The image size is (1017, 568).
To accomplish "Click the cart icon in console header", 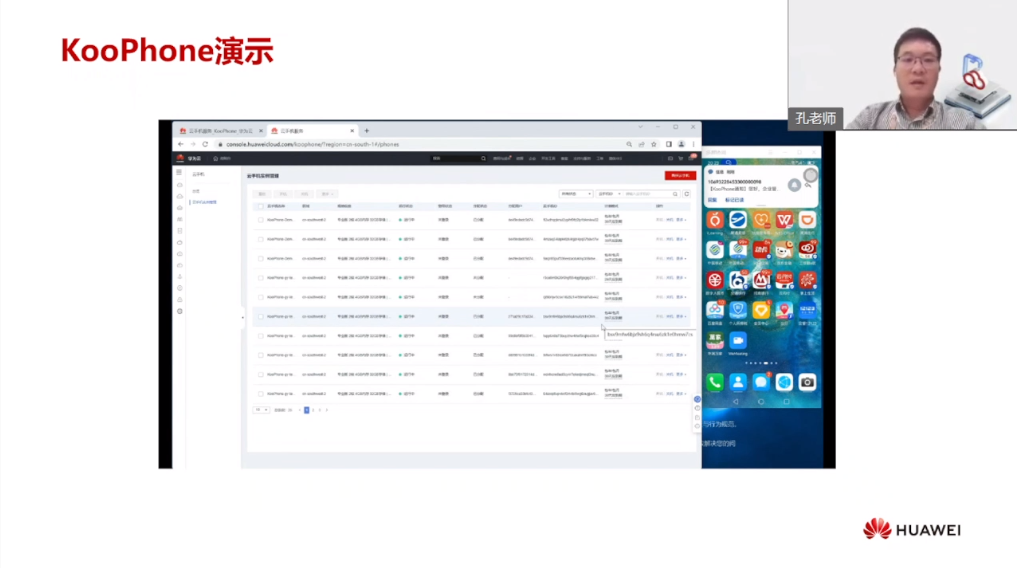I will (680, 158).
